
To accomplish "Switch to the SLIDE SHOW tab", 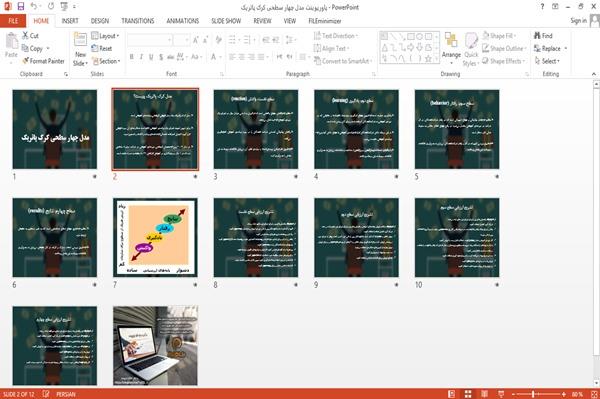I will (226, 21).
